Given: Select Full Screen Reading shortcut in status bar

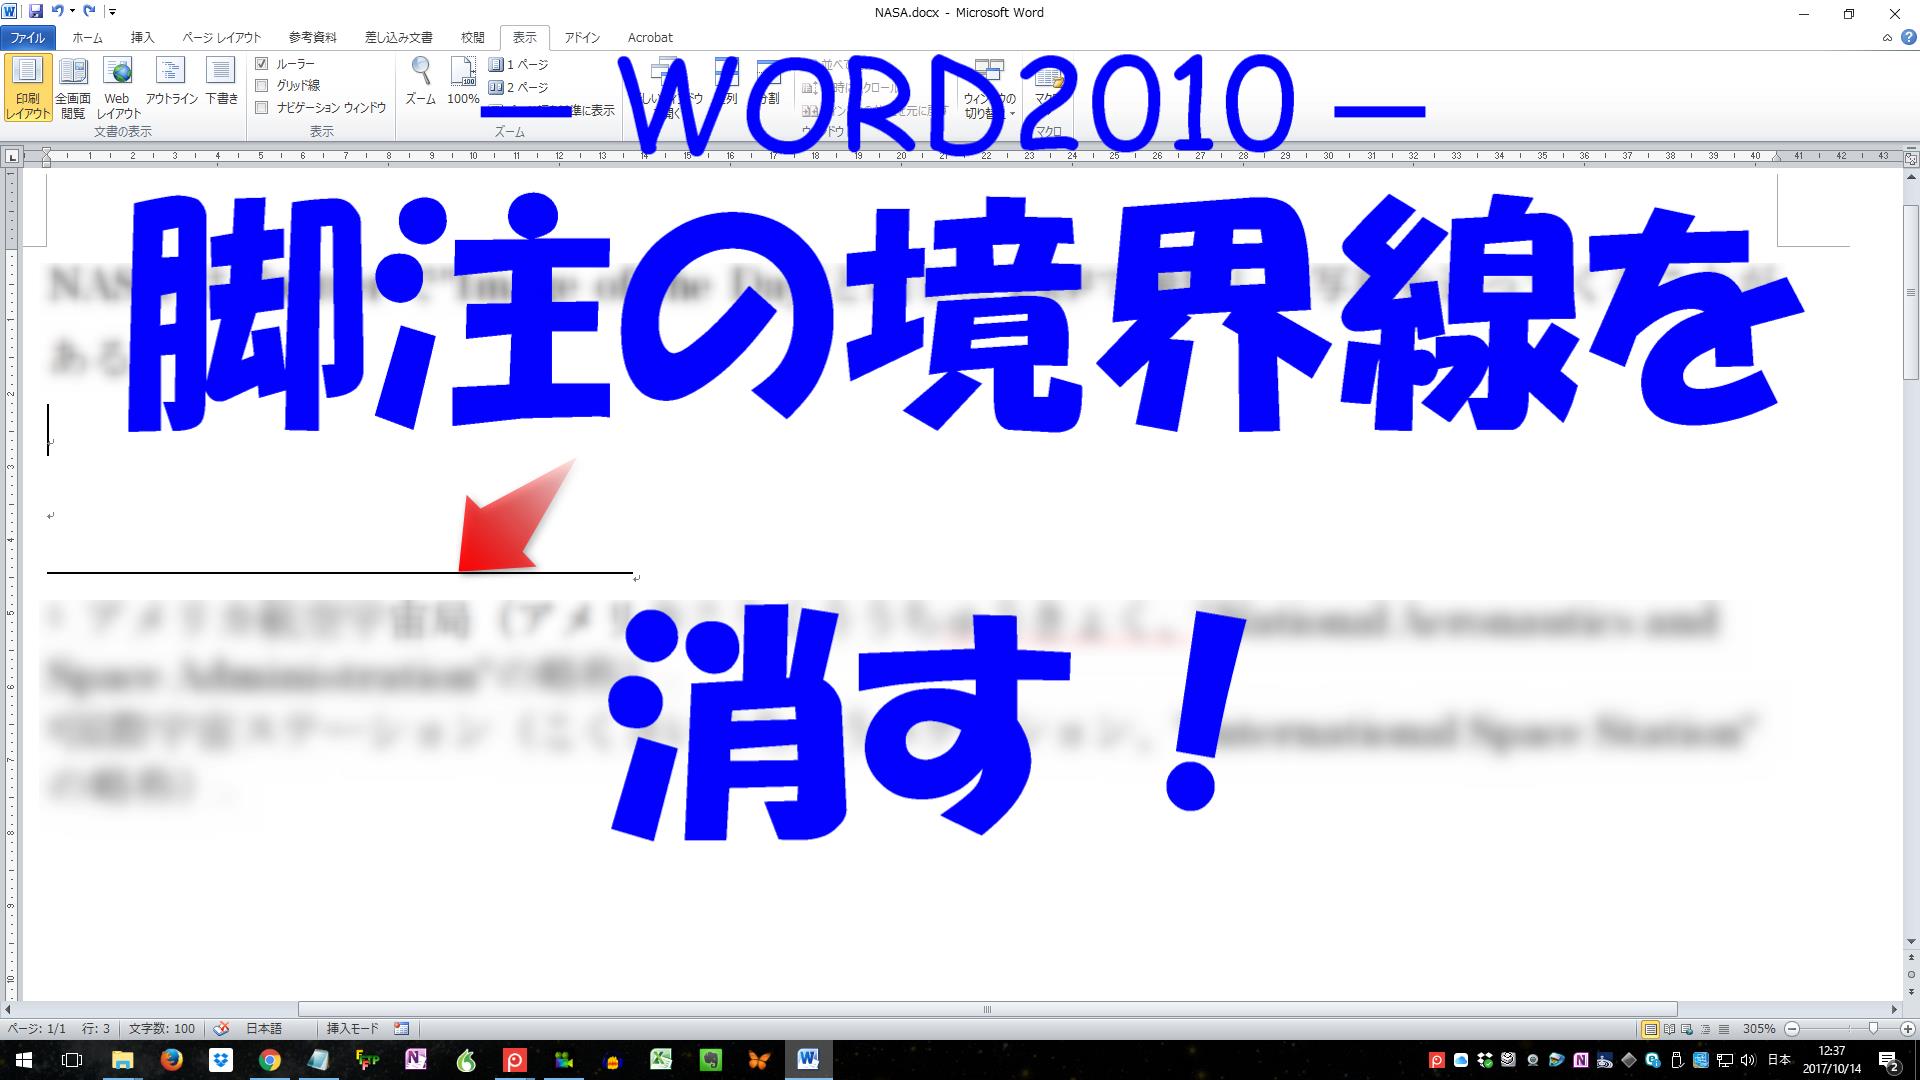Looking at the screenshot, I should 1670,1028.
